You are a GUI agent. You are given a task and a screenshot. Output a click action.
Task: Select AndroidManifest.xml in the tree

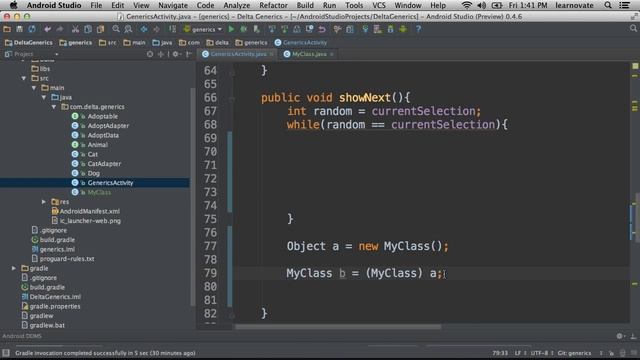[89, 211]
